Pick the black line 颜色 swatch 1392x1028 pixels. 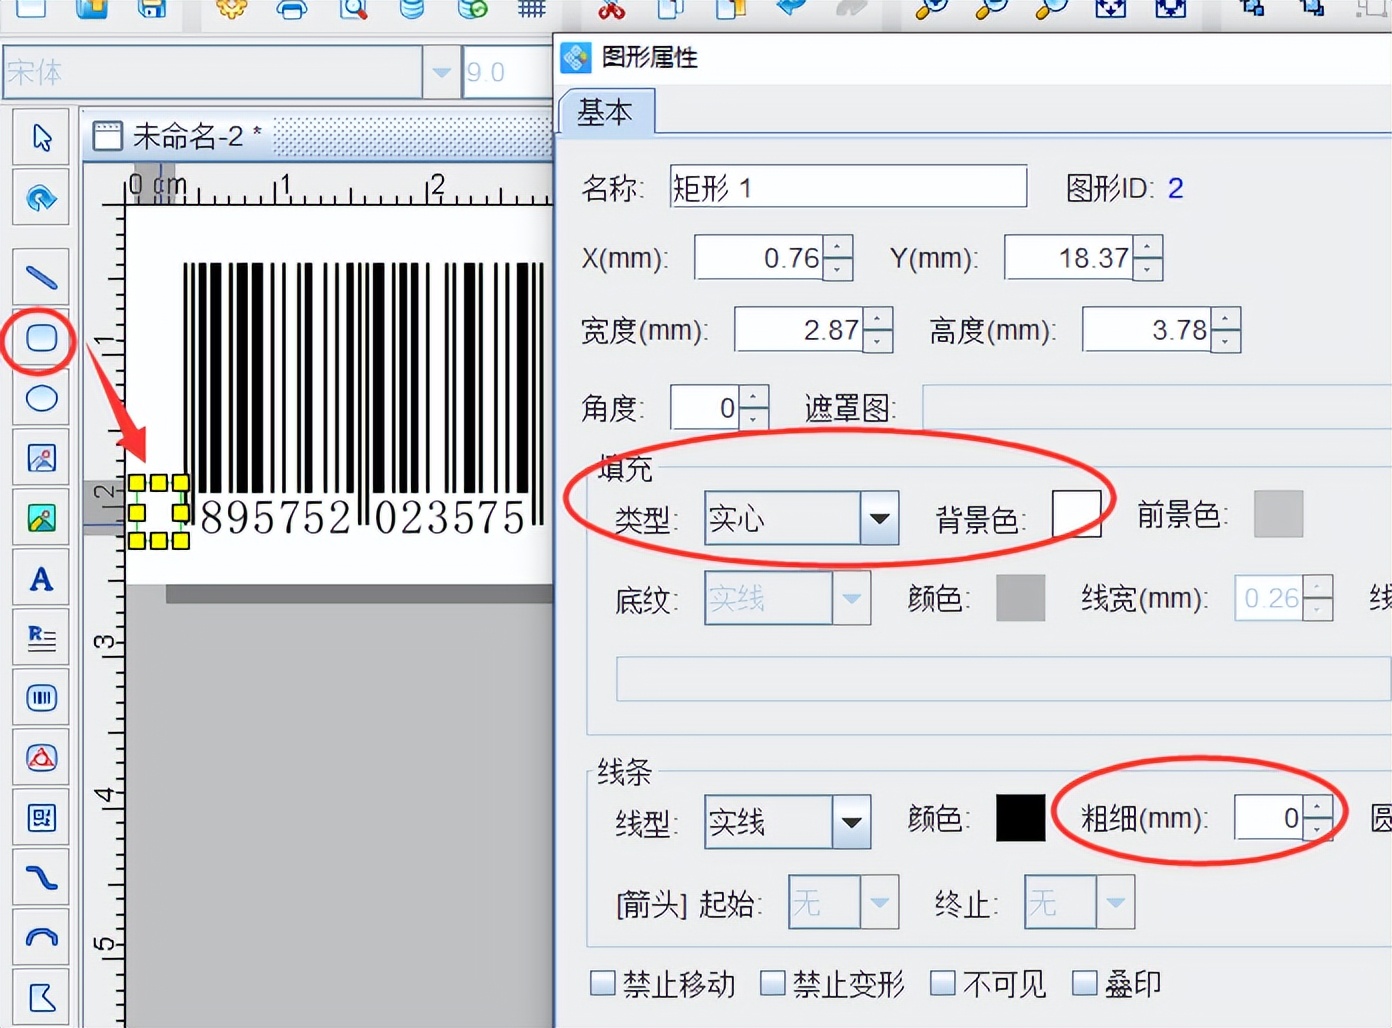1021,818
